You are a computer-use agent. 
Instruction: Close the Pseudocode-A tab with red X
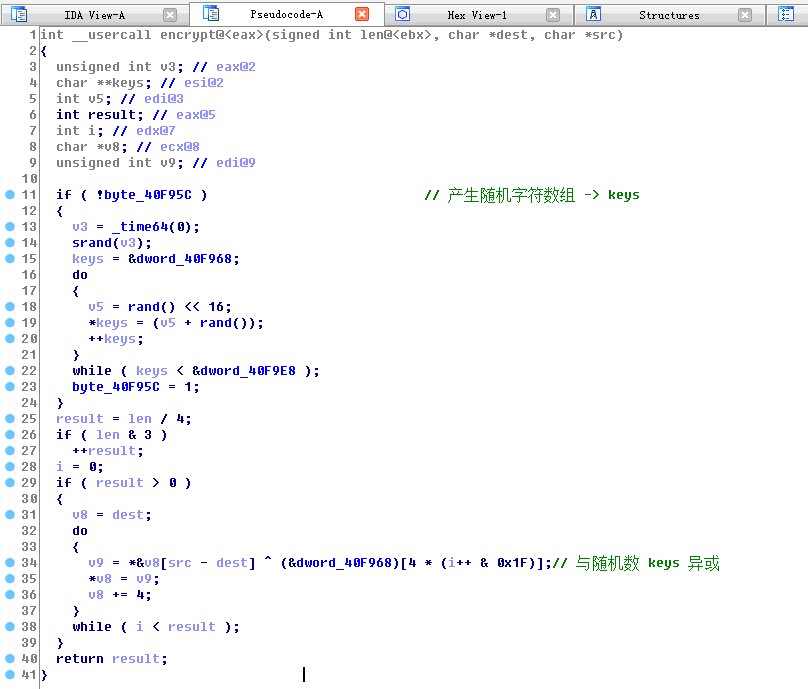pos(362,14)
